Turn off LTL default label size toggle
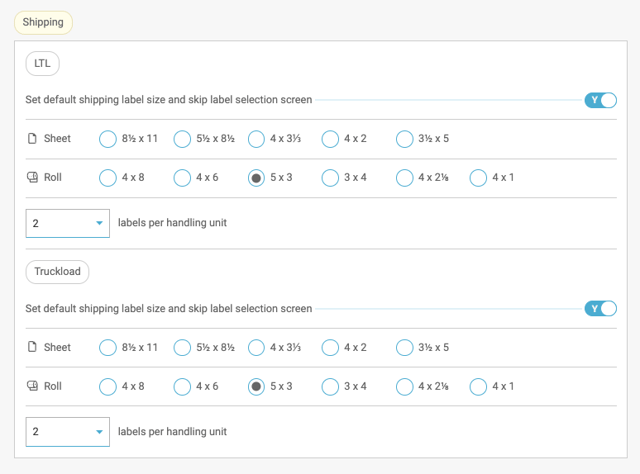640x474 pixels. (600, 100)
